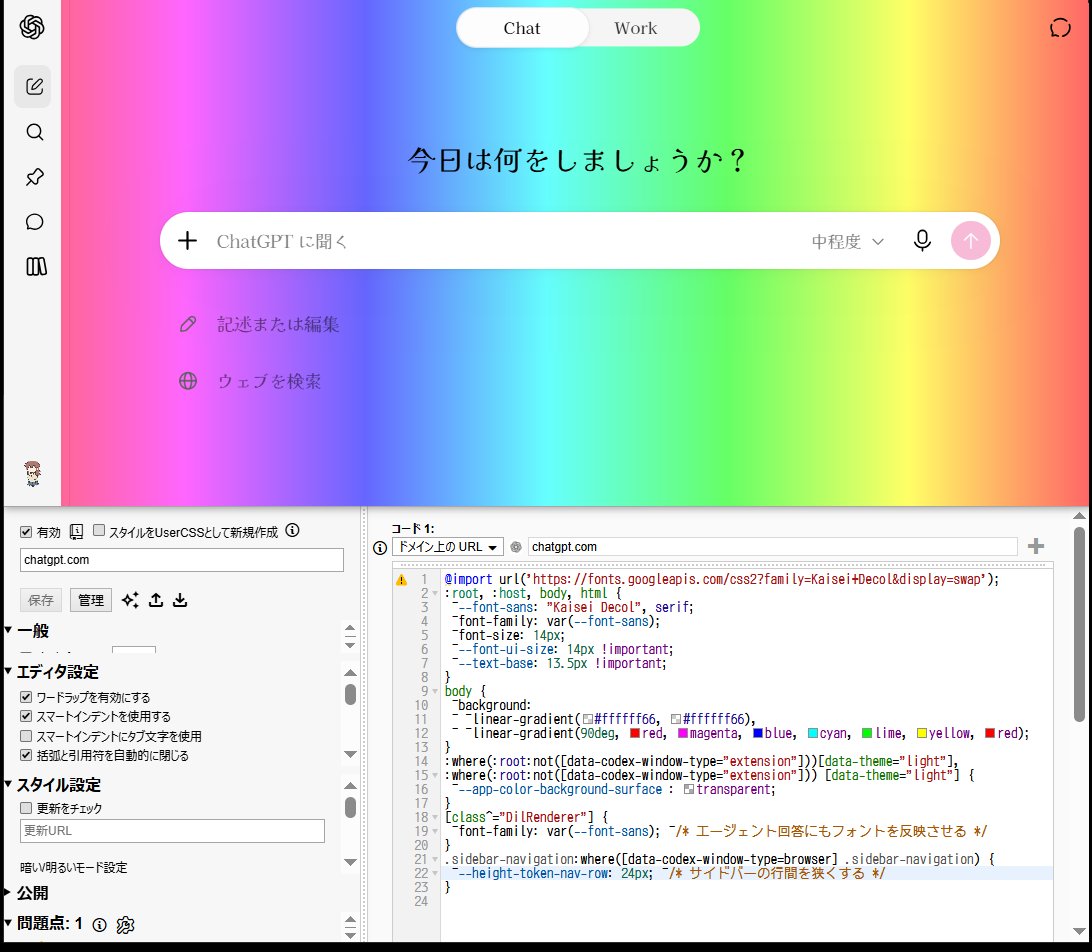
Task: Click the info icon beside スタイルをUserCSSとして新規作成
Action: [293, 531]
